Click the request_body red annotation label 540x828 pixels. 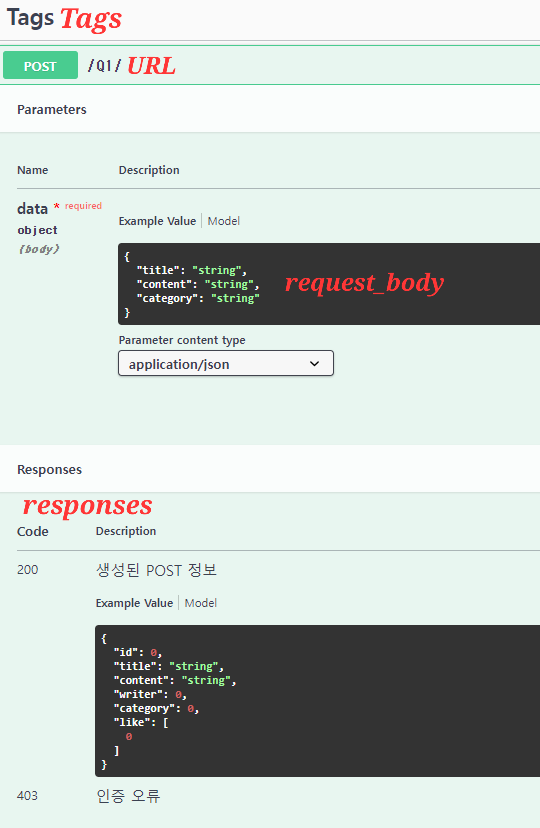(364, 283)
